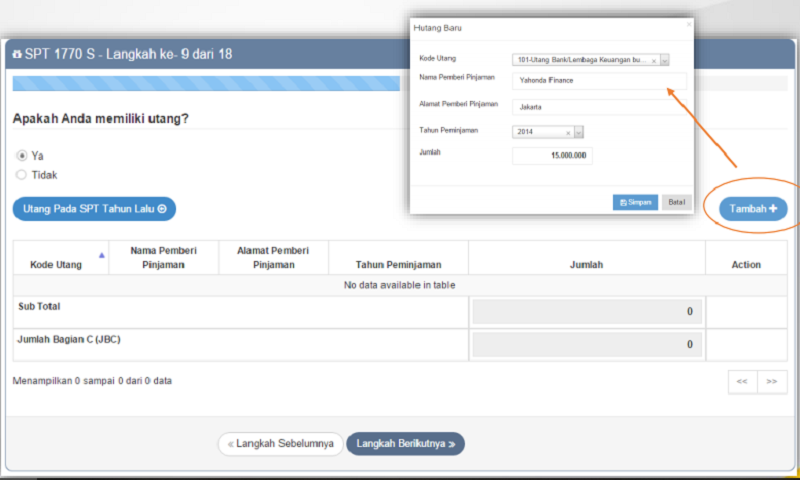Screen dimensions: 800x480
Task: Select the Ya radio option
Action: pyautogui.click(x=21, y=156)
